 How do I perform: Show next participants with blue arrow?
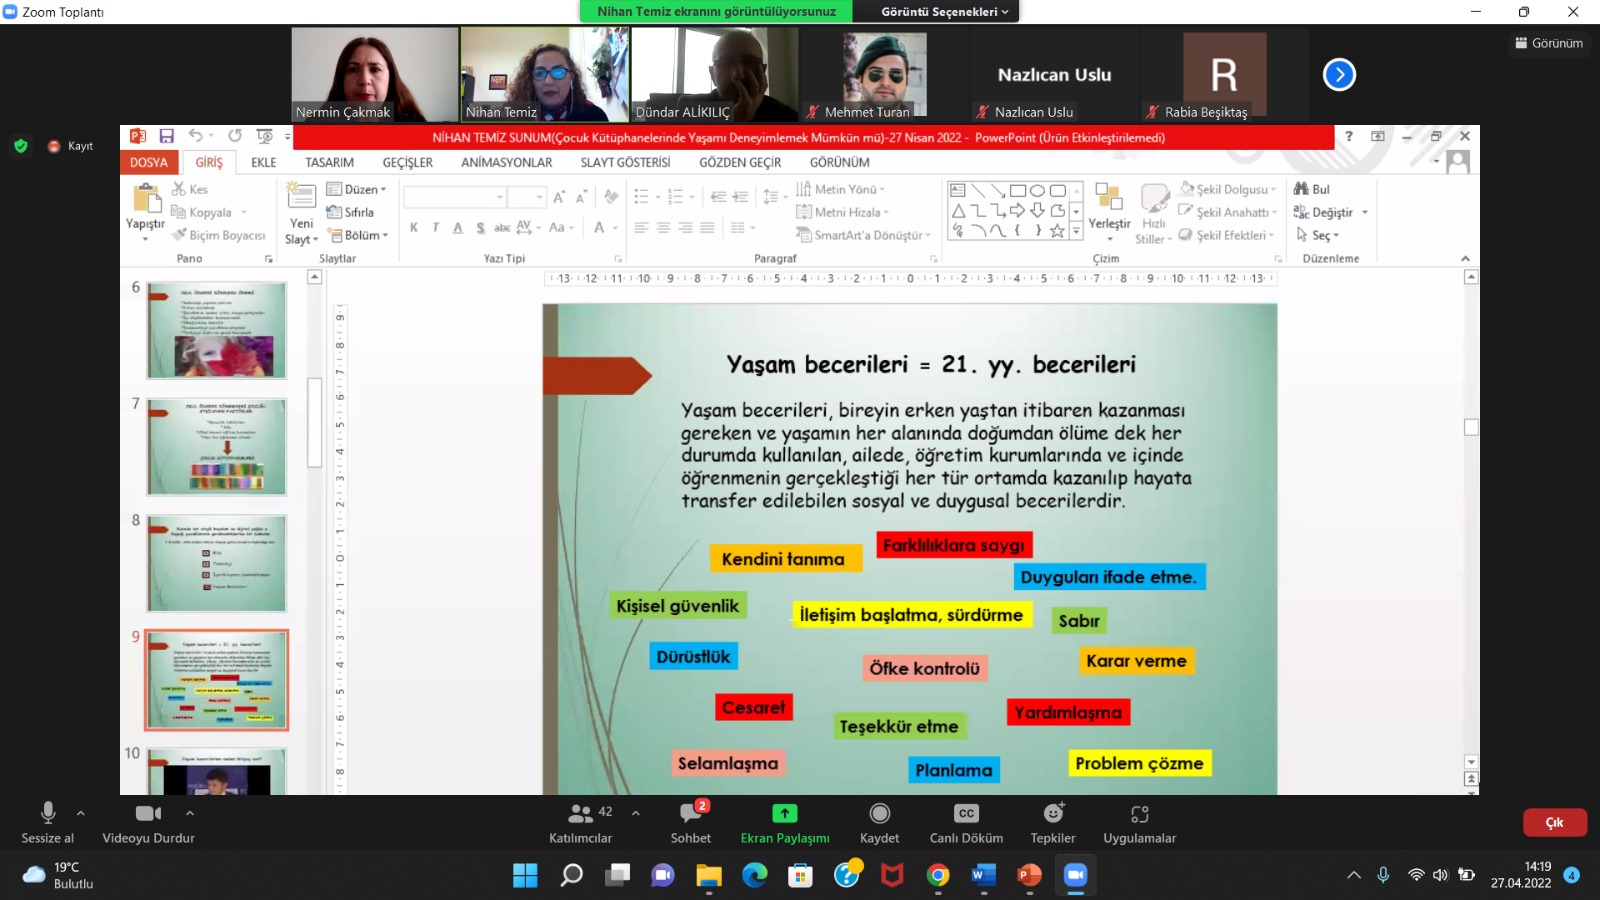1339,75
